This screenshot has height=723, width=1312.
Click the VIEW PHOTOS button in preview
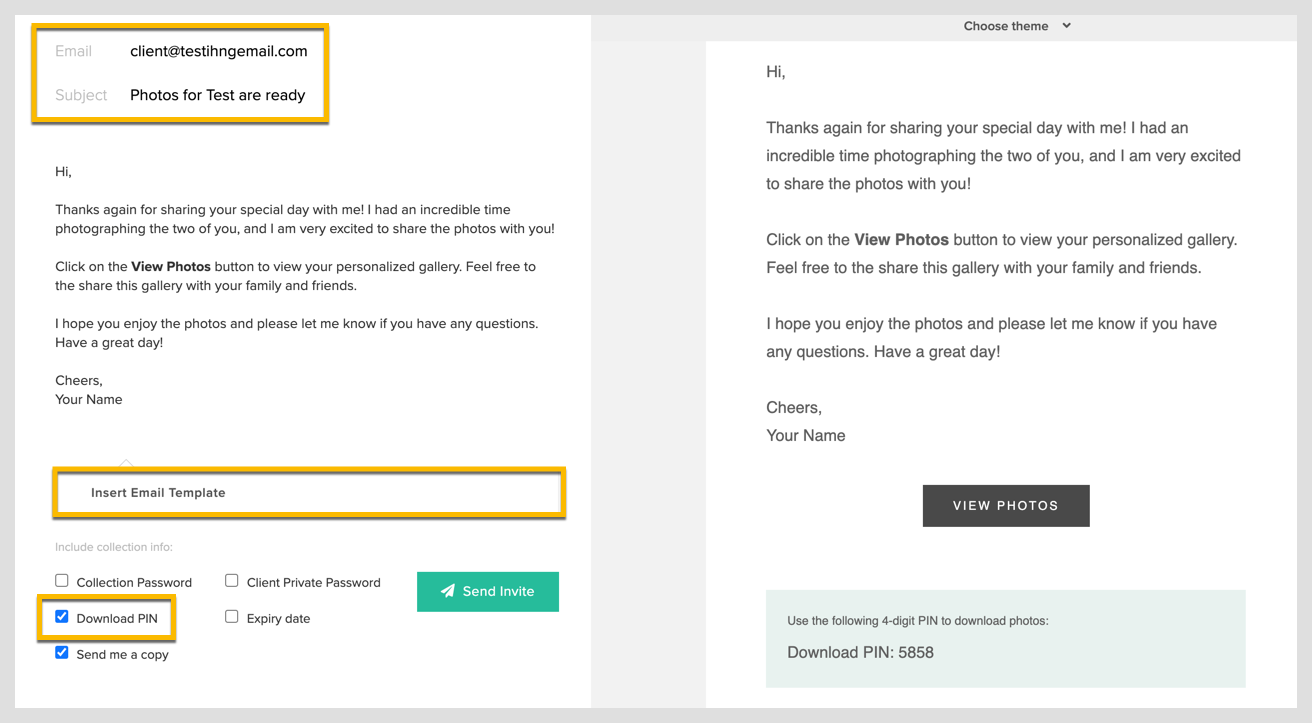tap(1006, 506)
